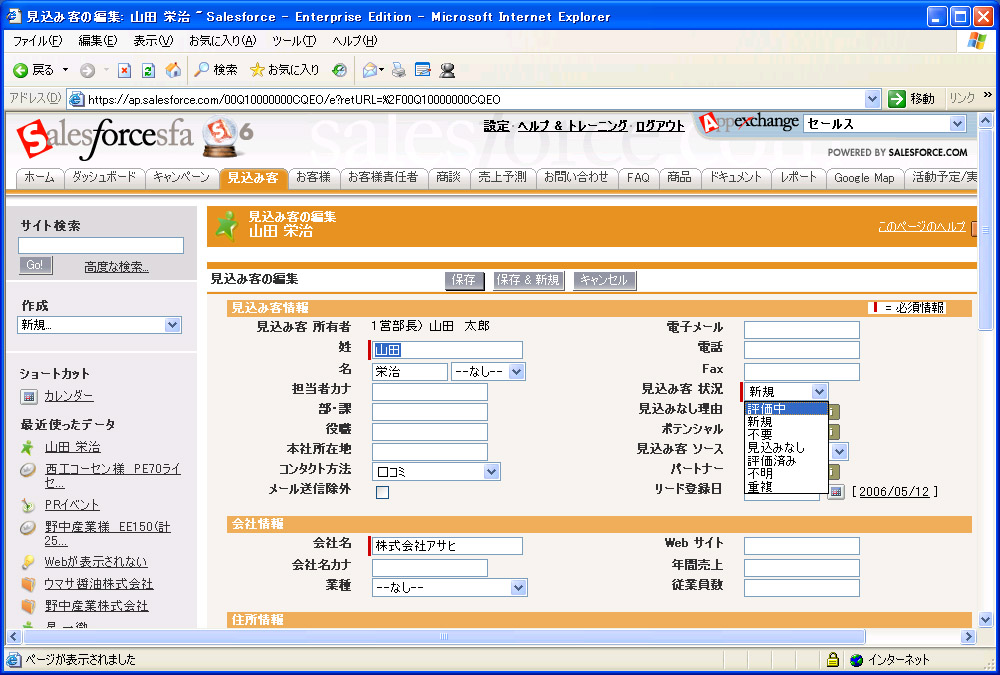The height and width of the screenshot is (675, 1000).
Task: Switch to the レポート tab
Action: 798,177
